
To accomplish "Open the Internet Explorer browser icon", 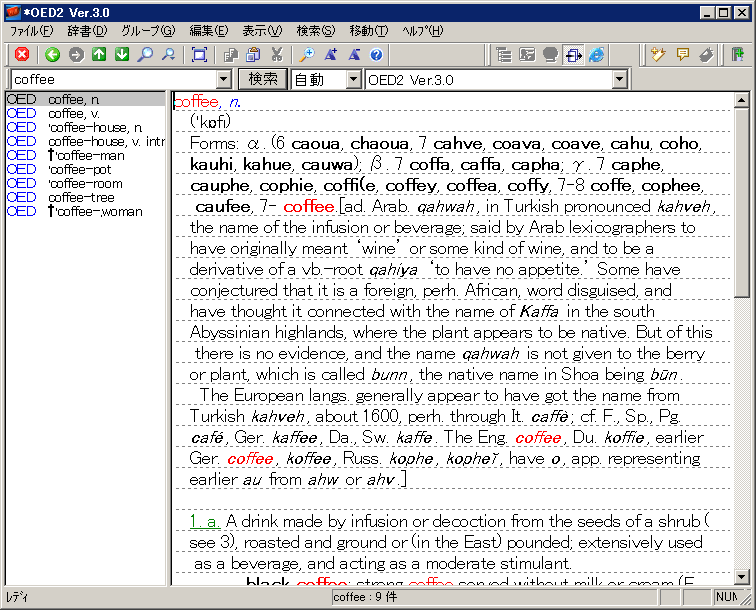I will (596, 54).
